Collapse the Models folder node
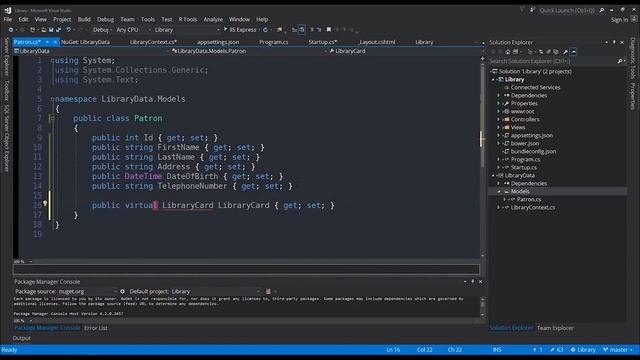640x360 pixels. pos(498,191)
